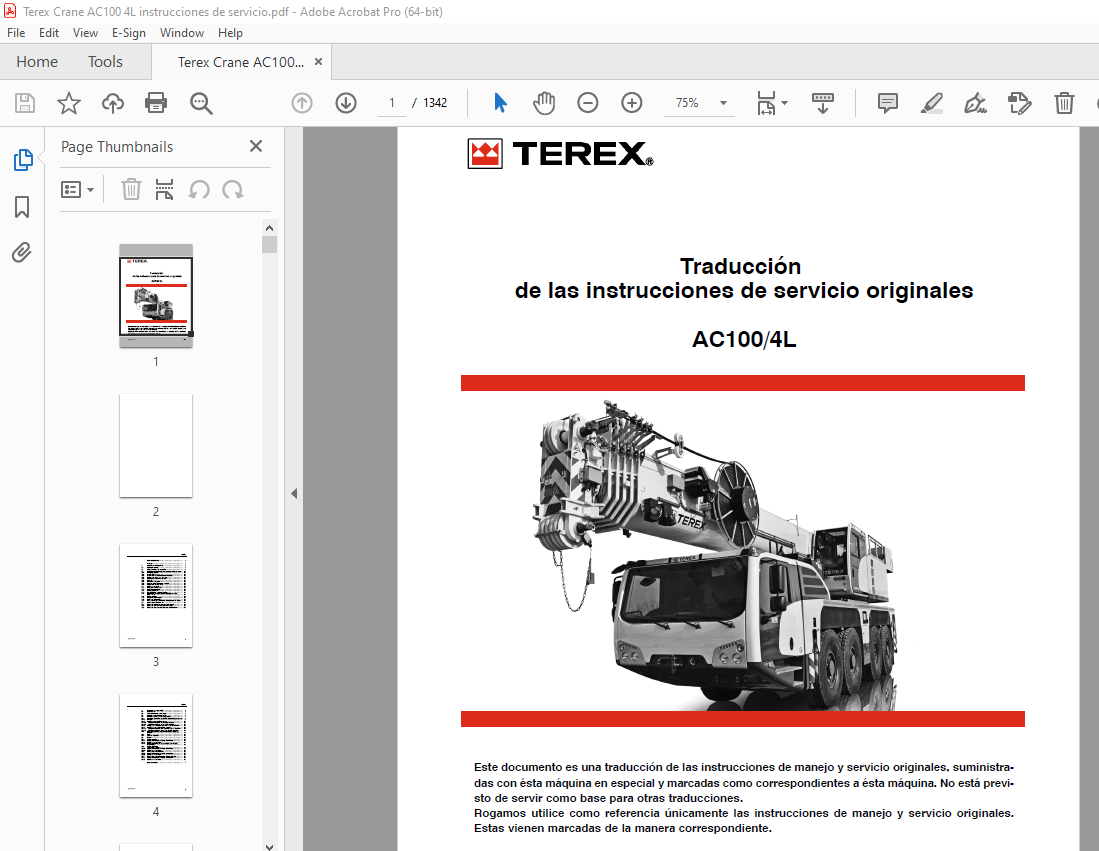Select the Highlight text tool
The width and height of the screenshot is (1099, 851).
pyautogui.click(x=931, y=103)
